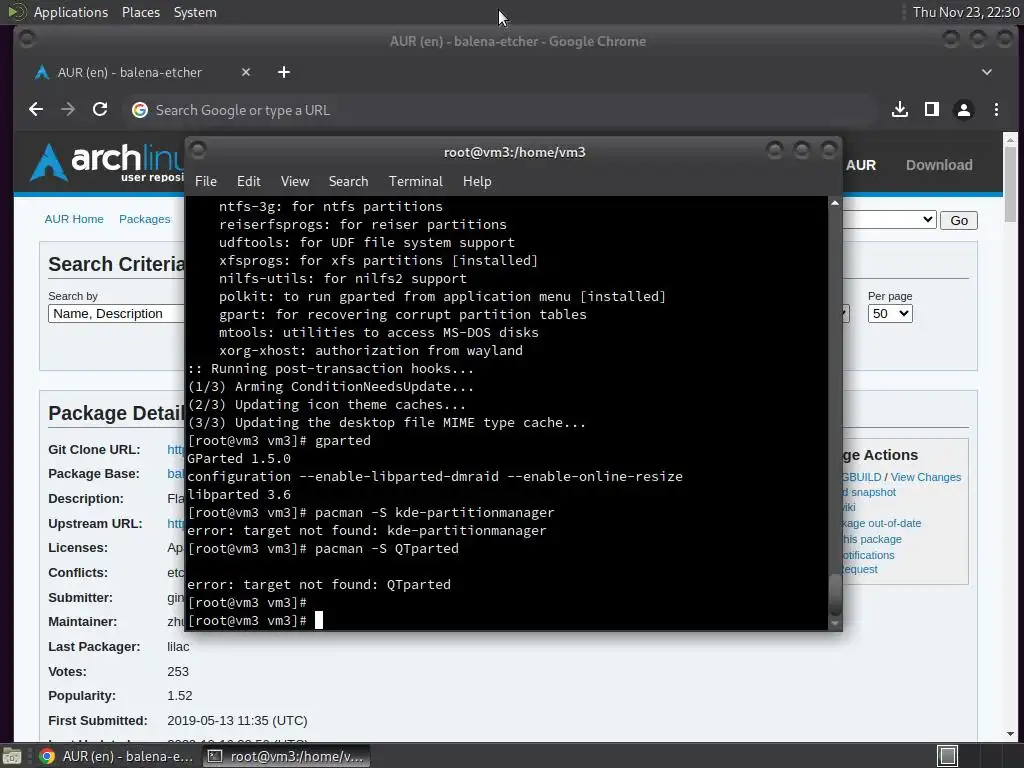Click the terminal prompt cursor

pos(319,620)
